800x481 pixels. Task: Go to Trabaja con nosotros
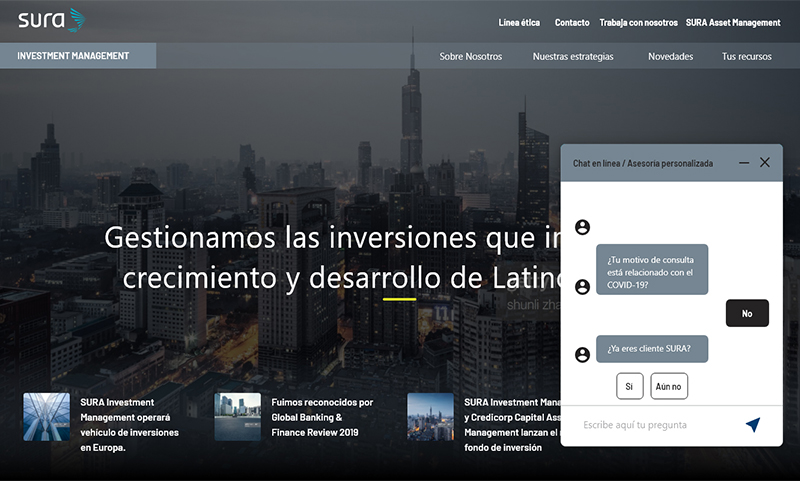(638, 22)
